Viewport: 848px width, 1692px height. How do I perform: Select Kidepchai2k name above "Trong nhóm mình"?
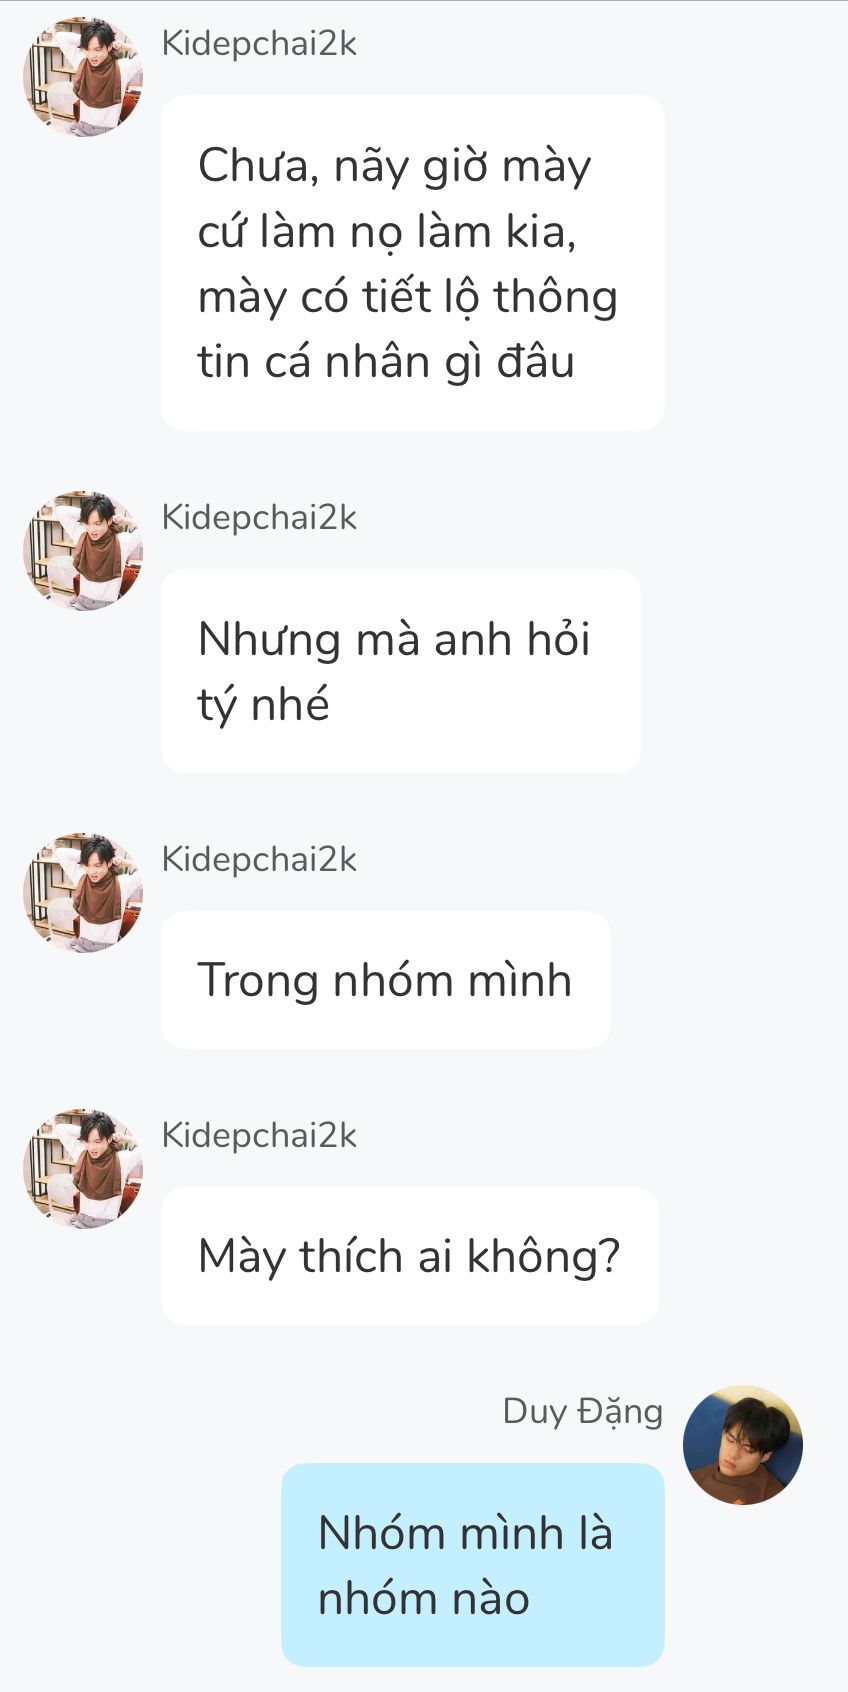pos(259,860)
